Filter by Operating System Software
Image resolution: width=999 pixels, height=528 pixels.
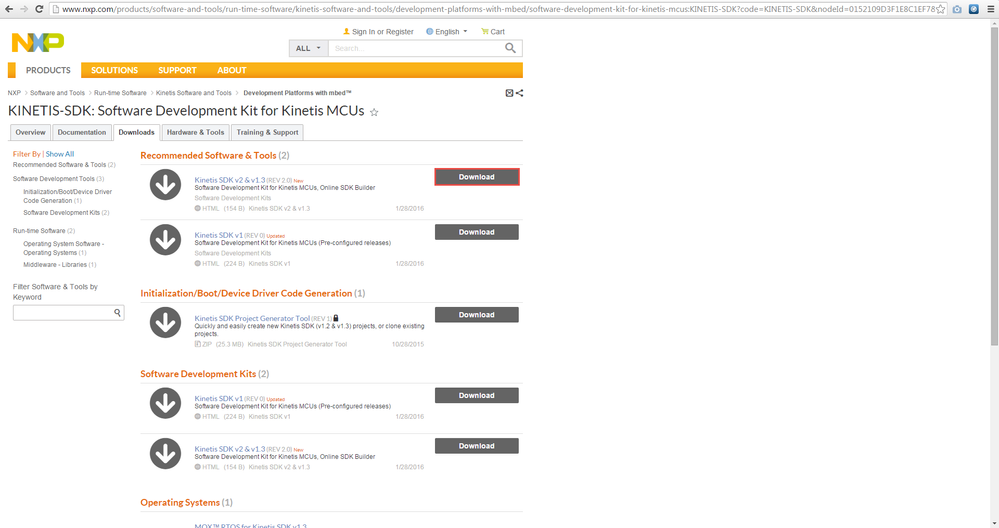(x=64, y=248)
